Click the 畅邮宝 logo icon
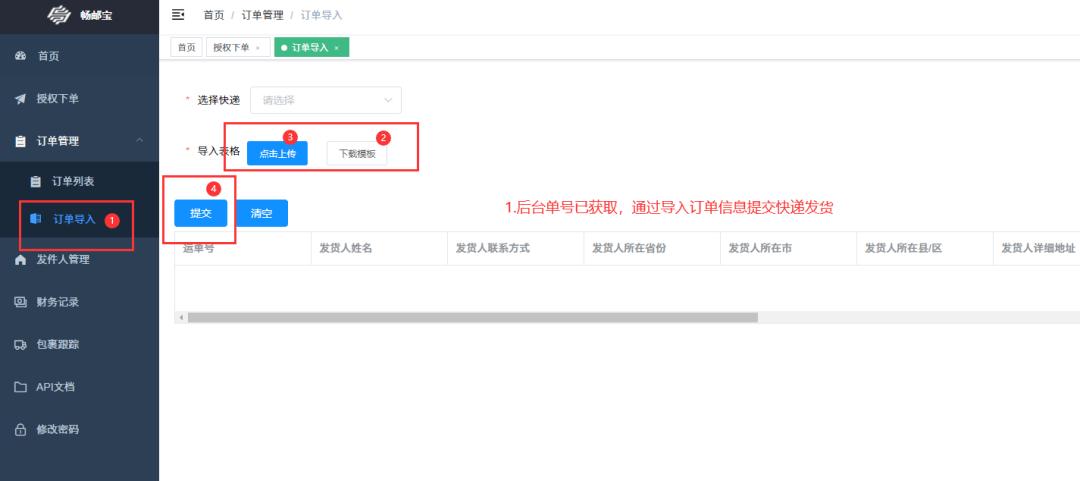The height and width of the screenshot is (481, 1080). [59, 14]
